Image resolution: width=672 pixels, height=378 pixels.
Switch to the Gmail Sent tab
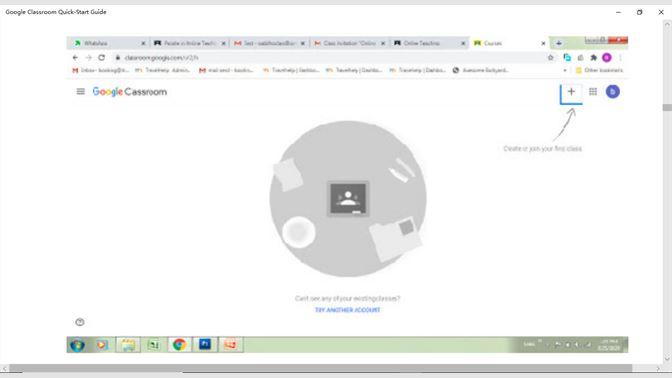tap(269, 43)
